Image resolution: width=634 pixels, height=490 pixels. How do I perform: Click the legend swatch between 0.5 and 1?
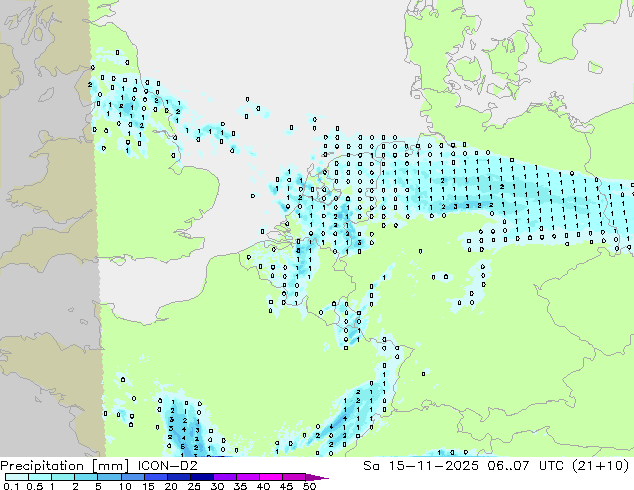click(x=40, y=477)
